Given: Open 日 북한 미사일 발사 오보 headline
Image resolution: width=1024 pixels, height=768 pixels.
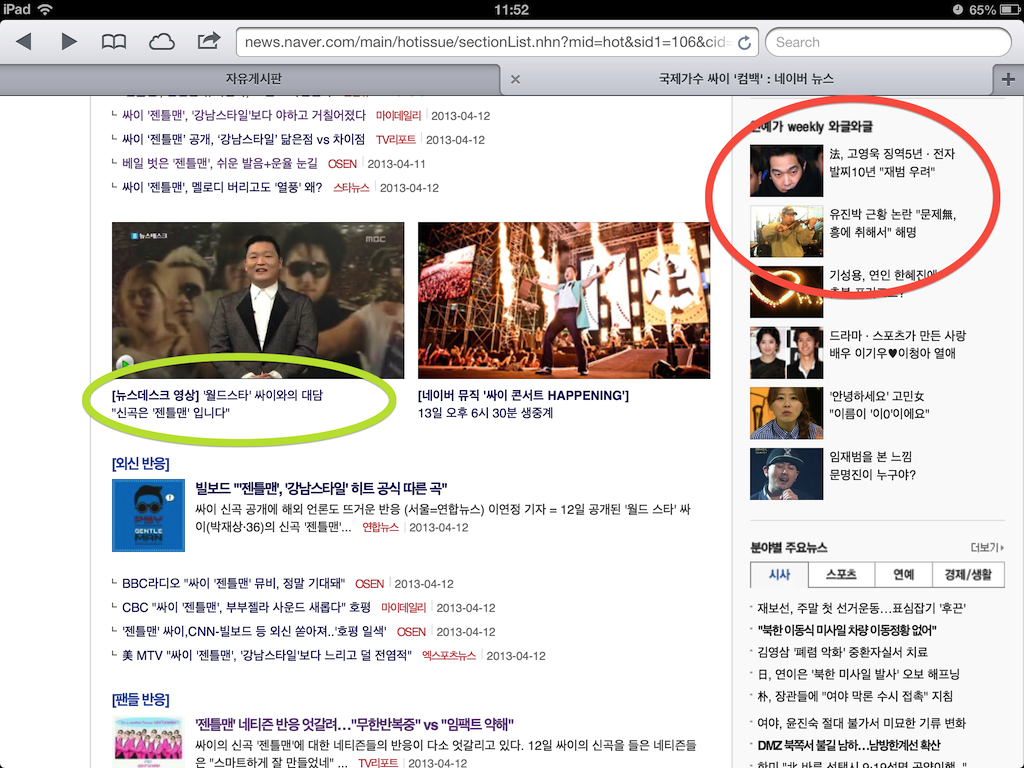Looking at the screenshot, I should tap(858, 674).
